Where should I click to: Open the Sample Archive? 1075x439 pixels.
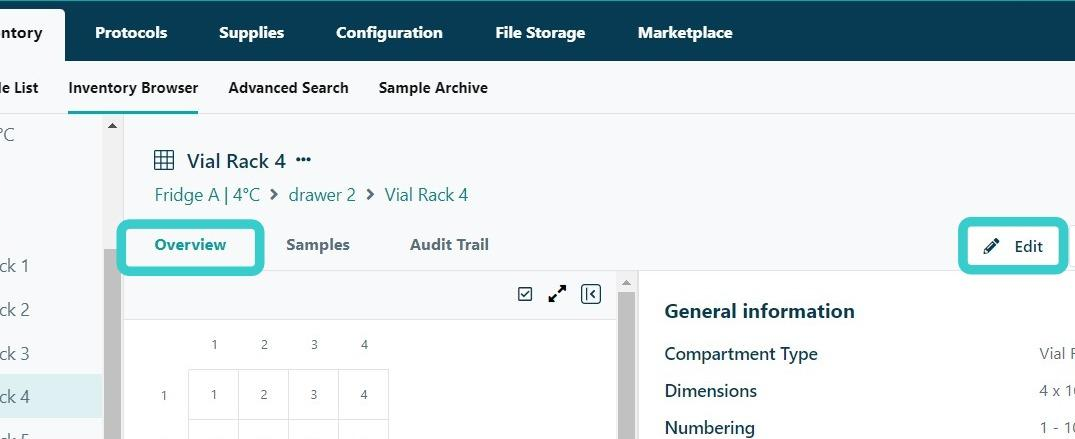point(433,88)
